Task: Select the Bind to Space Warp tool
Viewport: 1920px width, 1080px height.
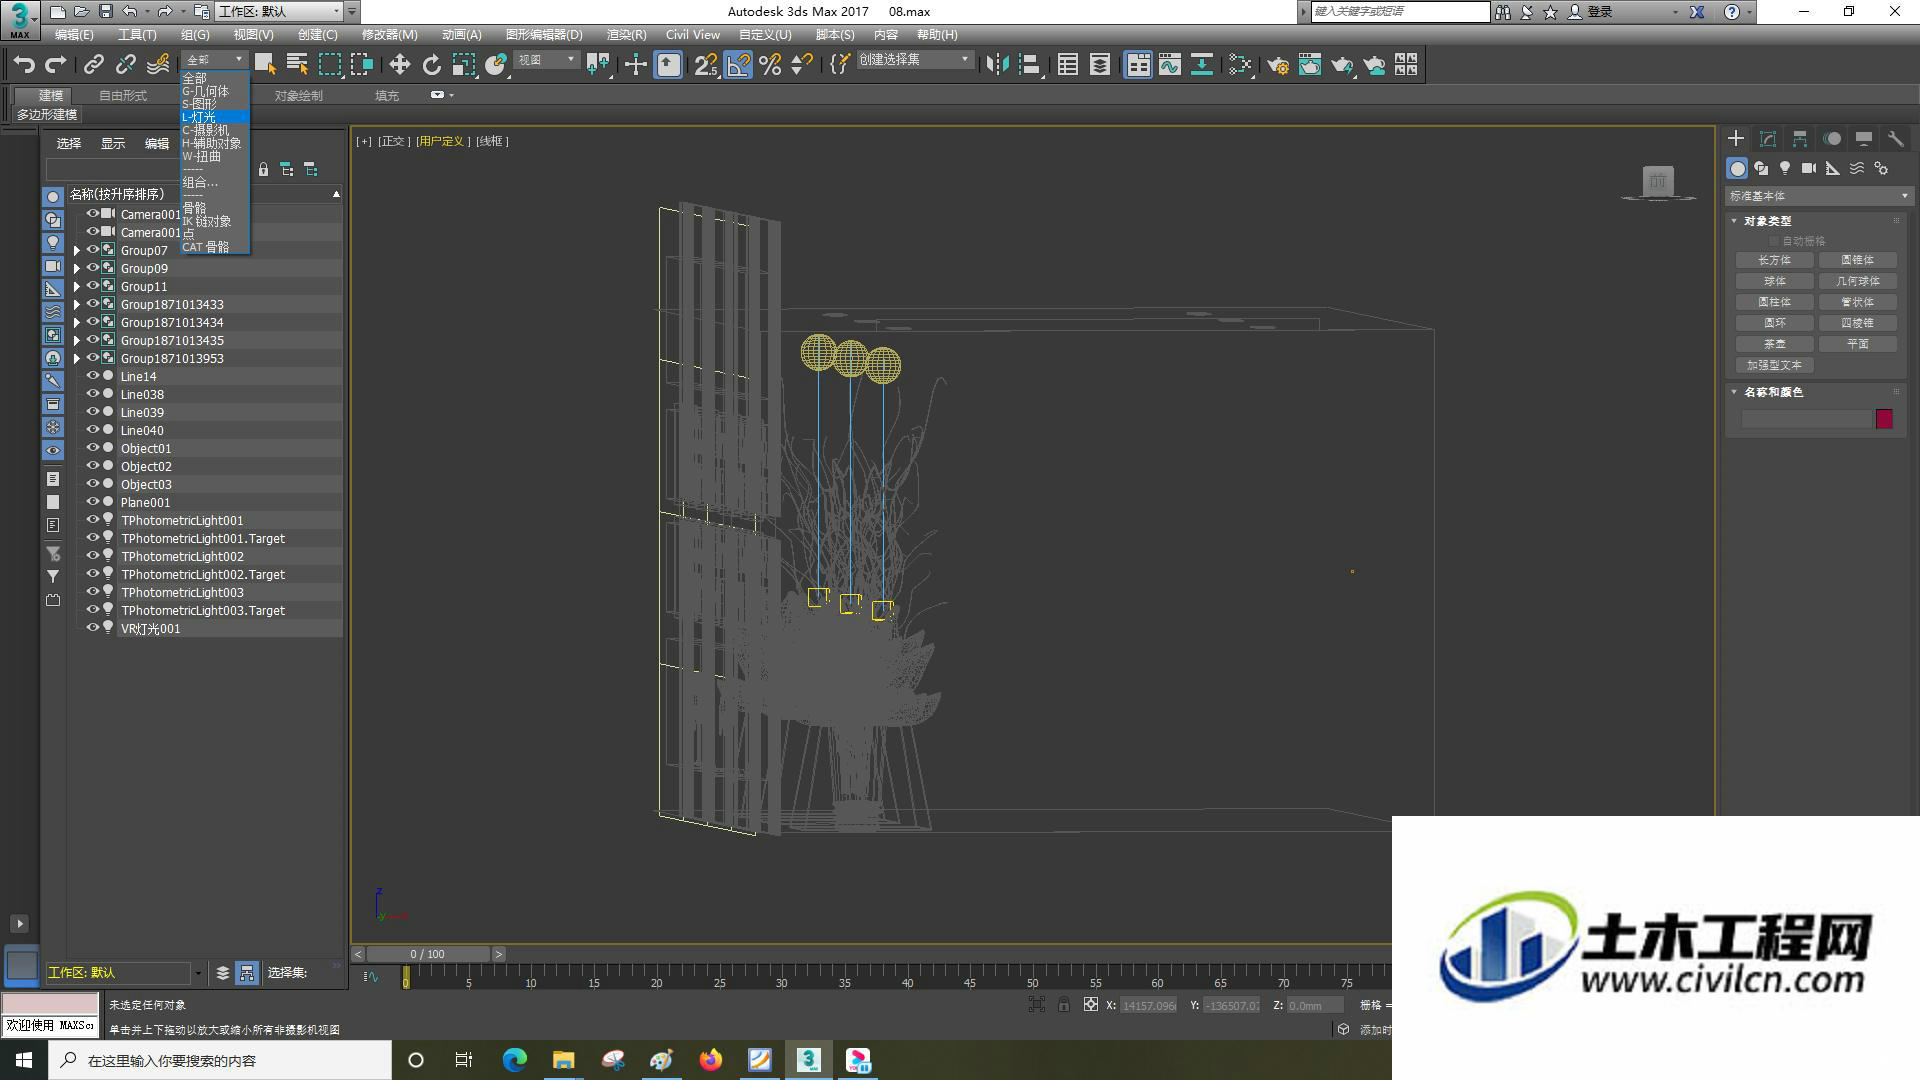Action: coord(158,65)
